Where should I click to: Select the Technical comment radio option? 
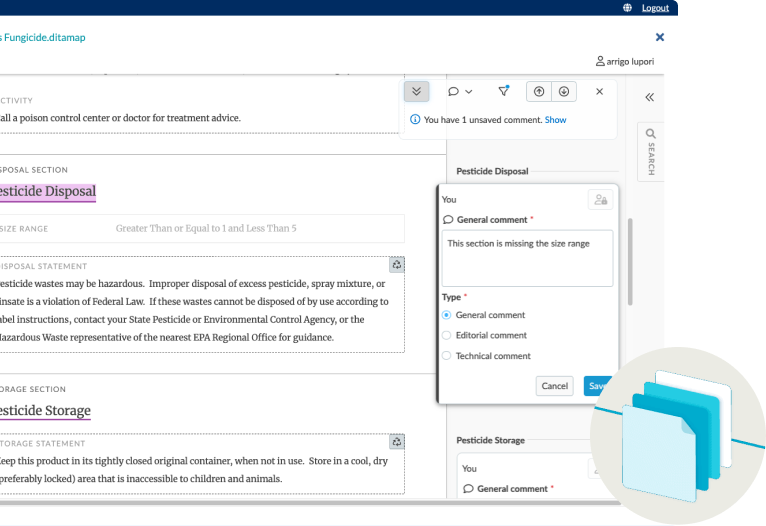(447, 356)
